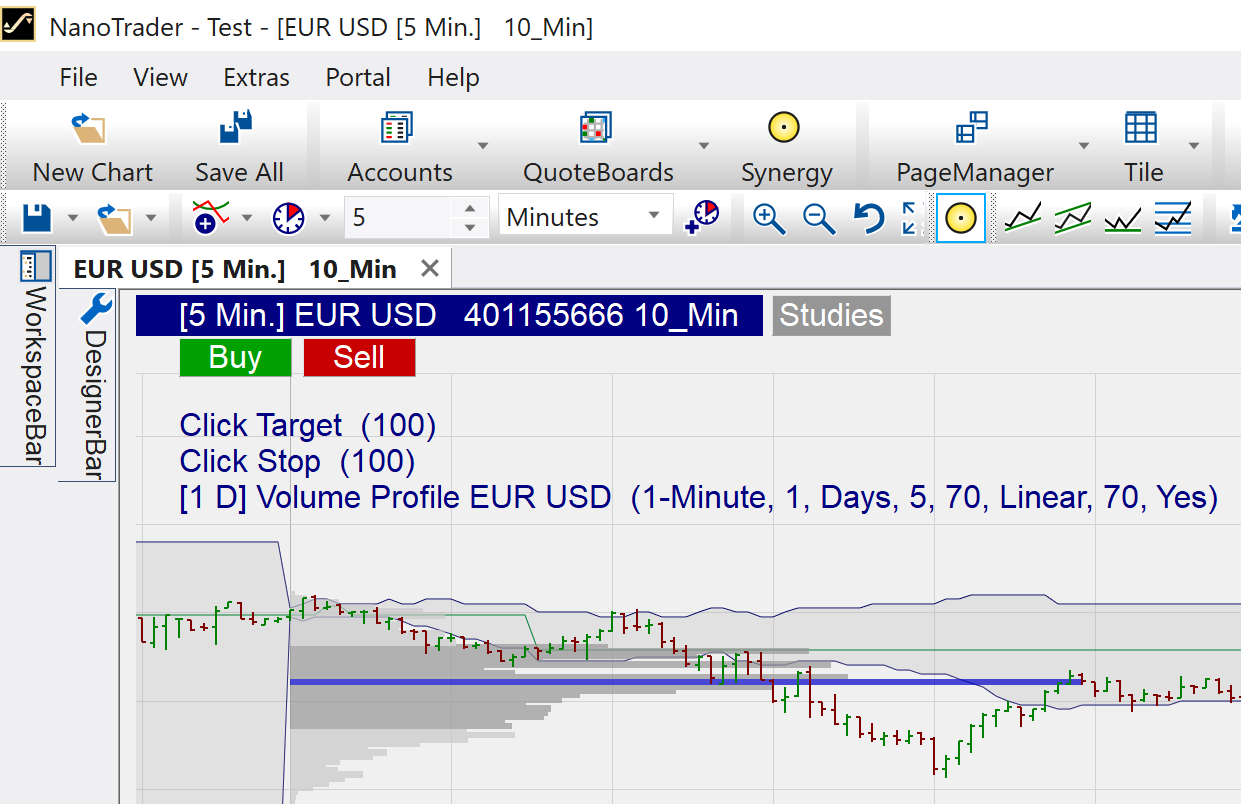Click the period value field showing 5

(398, 217)
